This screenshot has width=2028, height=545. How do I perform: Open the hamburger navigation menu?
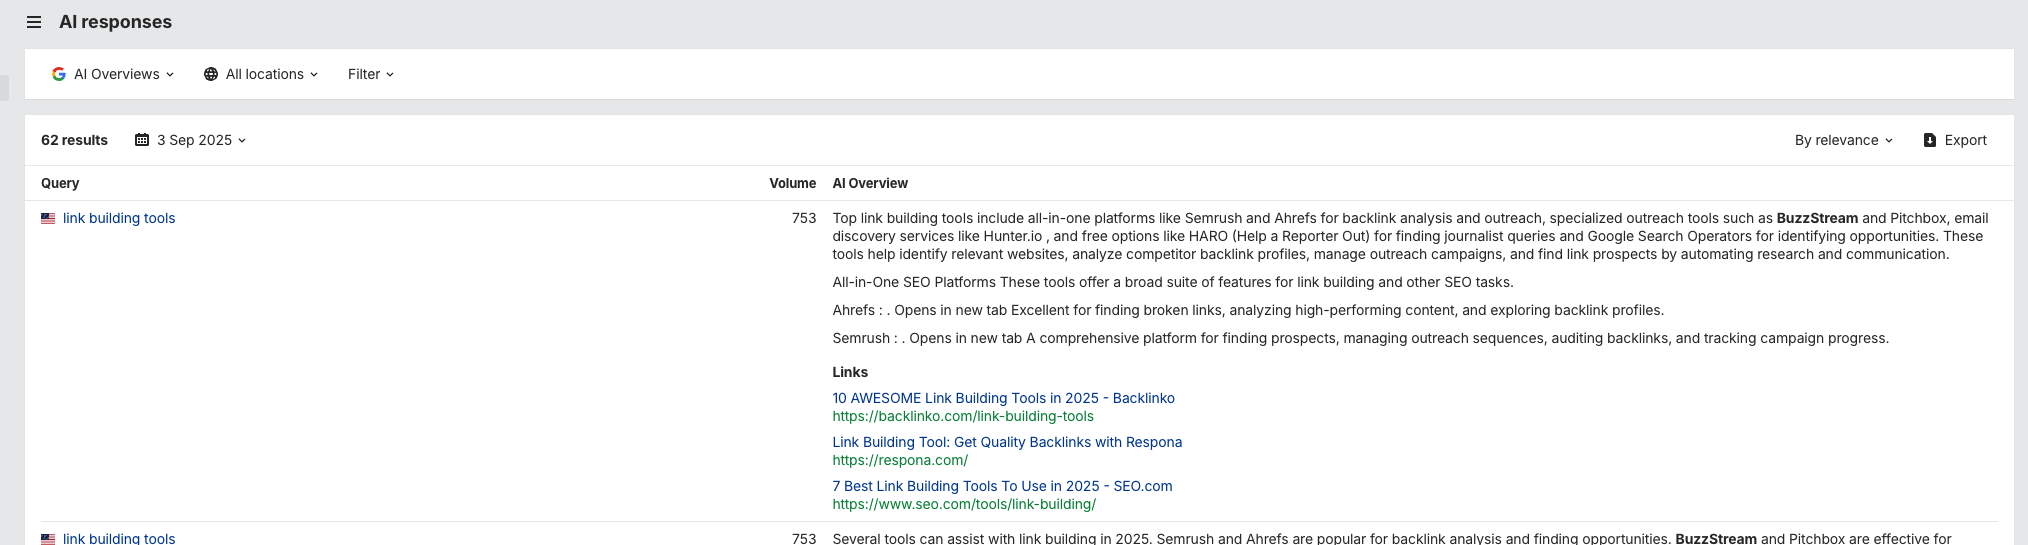coord(34,22)
